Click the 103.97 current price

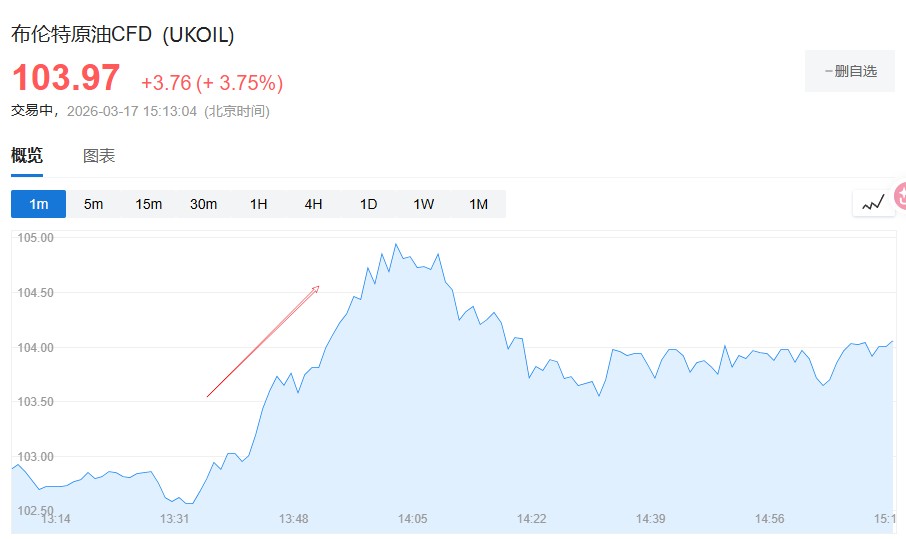point(65,78)
